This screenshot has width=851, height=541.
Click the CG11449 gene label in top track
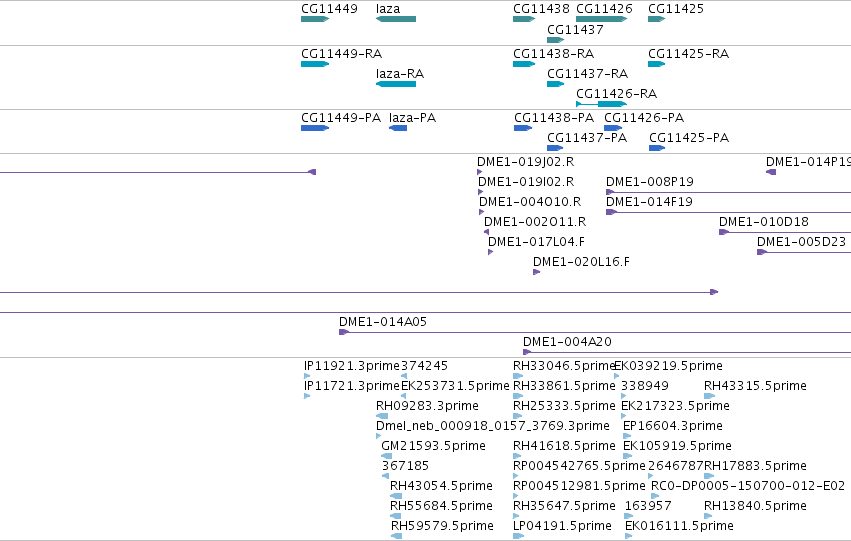329,9
